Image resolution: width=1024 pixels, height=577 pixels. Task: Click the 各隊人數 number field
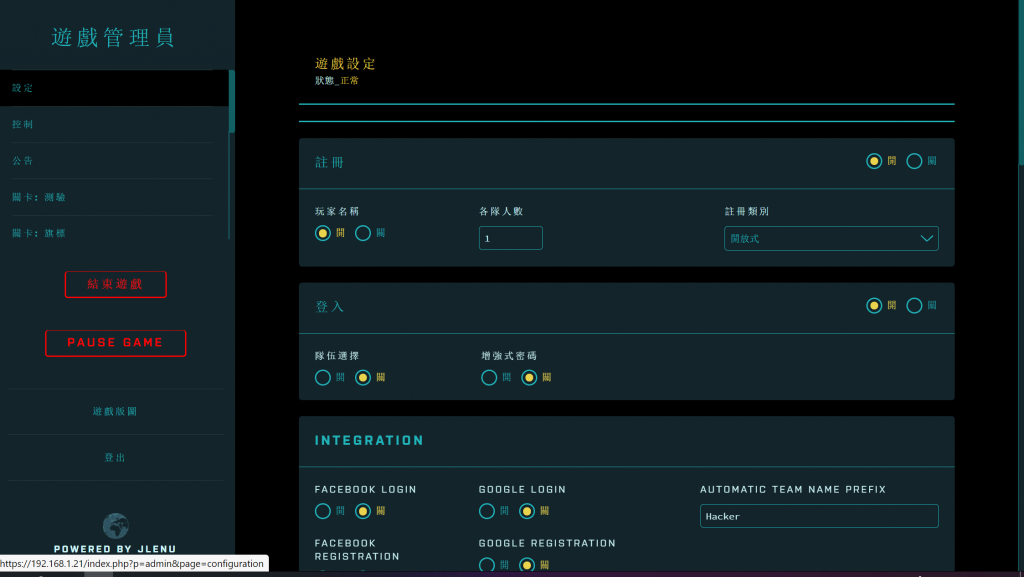coord(510,238)
